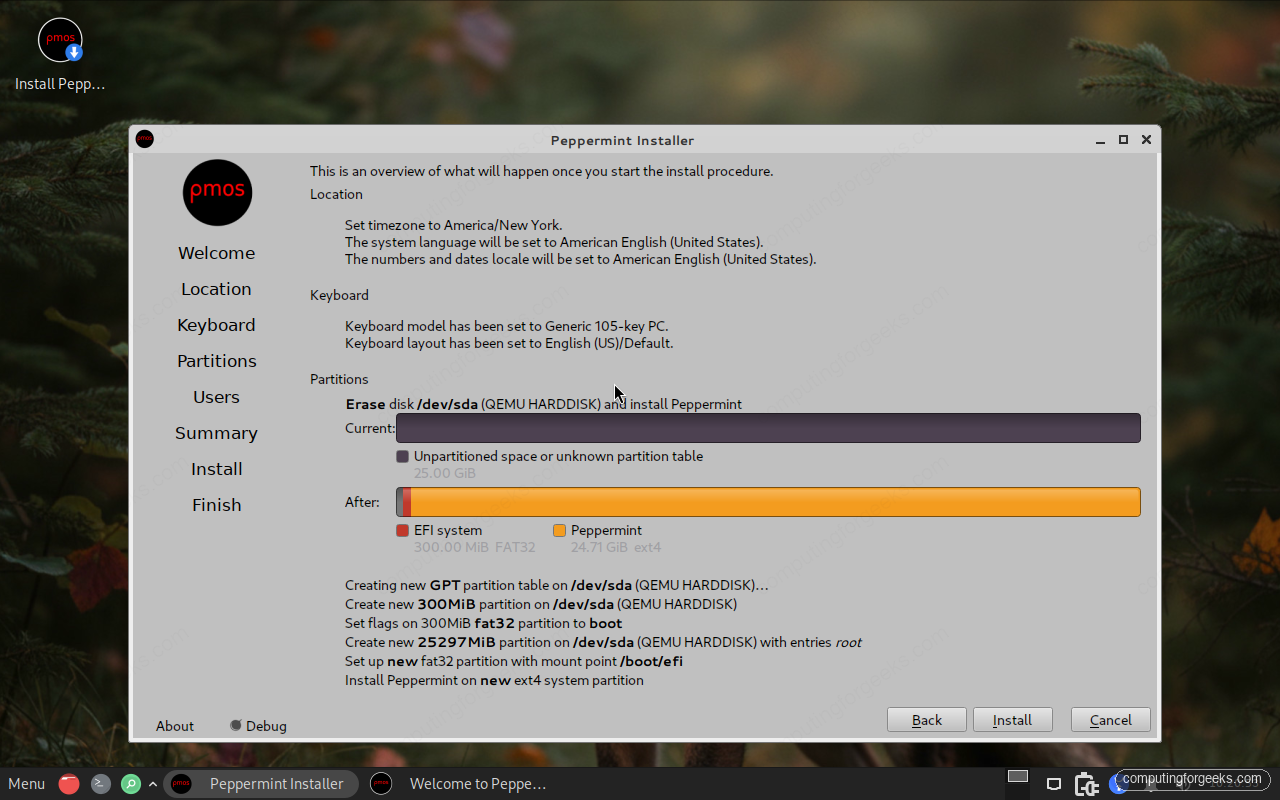Viewport: 1280px width, 800px height.
Task: Click the Install button
Action: click(1012, 720)
